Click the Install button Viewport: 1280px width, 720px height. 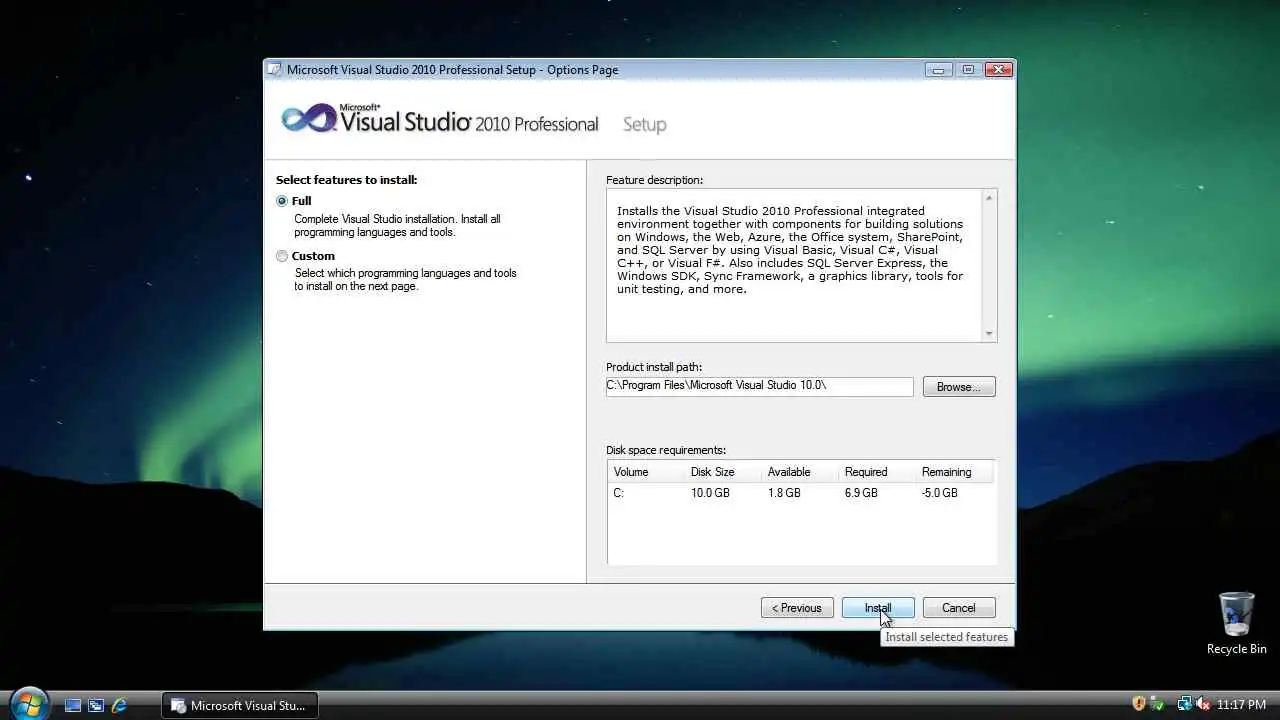point(878,608)
